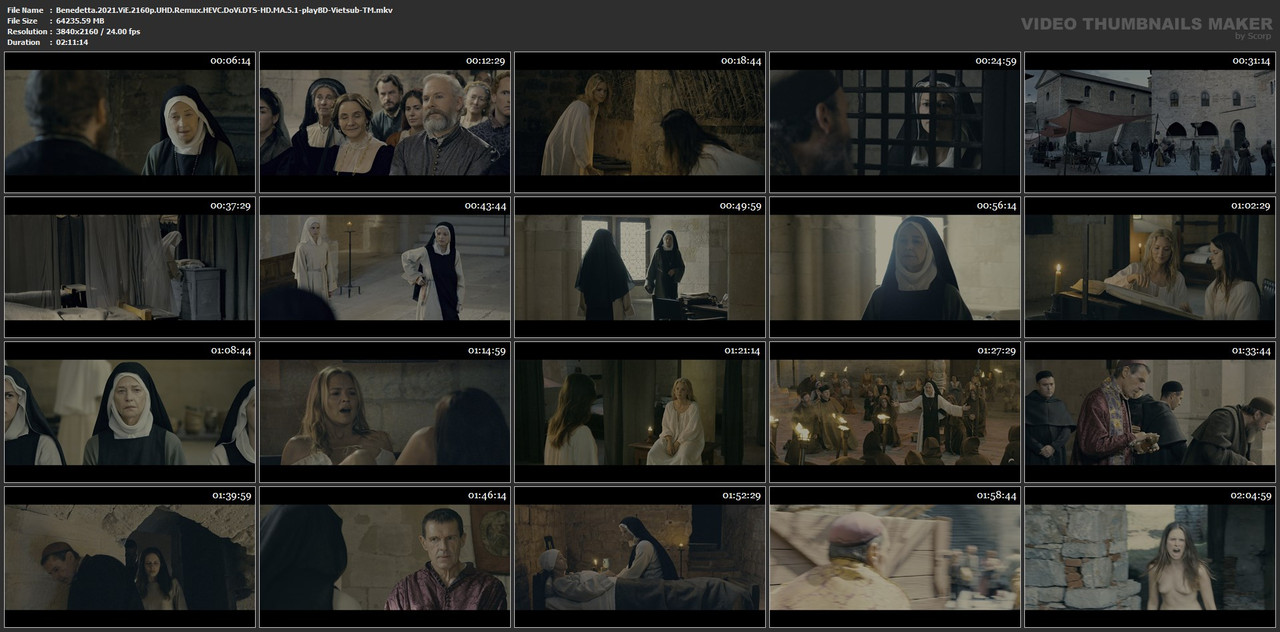
Task: Select the town square thumbnail at 00:31:14
Action: tap(1150, 122)
